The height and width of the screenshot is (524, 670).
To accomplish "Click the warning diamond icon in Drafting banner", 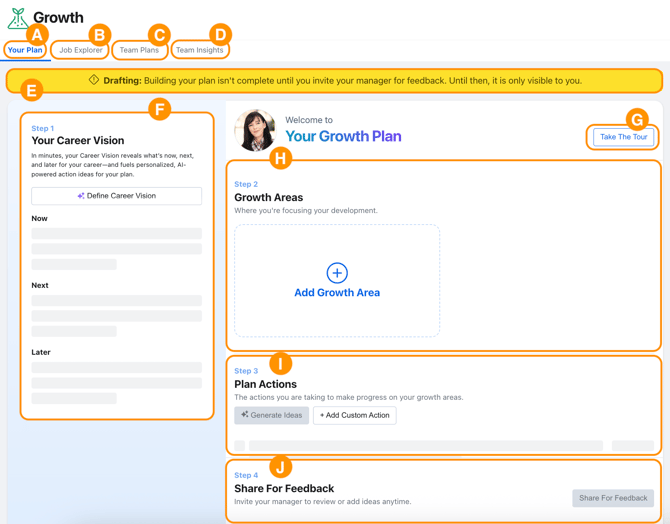I will pos(94,80).
